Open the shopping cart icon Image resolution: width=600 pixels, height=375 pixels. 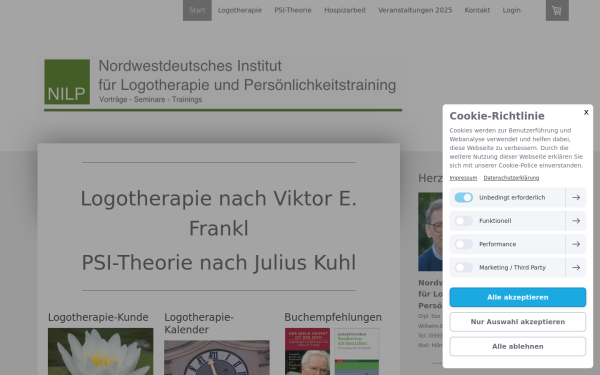[x=557, y=10]
